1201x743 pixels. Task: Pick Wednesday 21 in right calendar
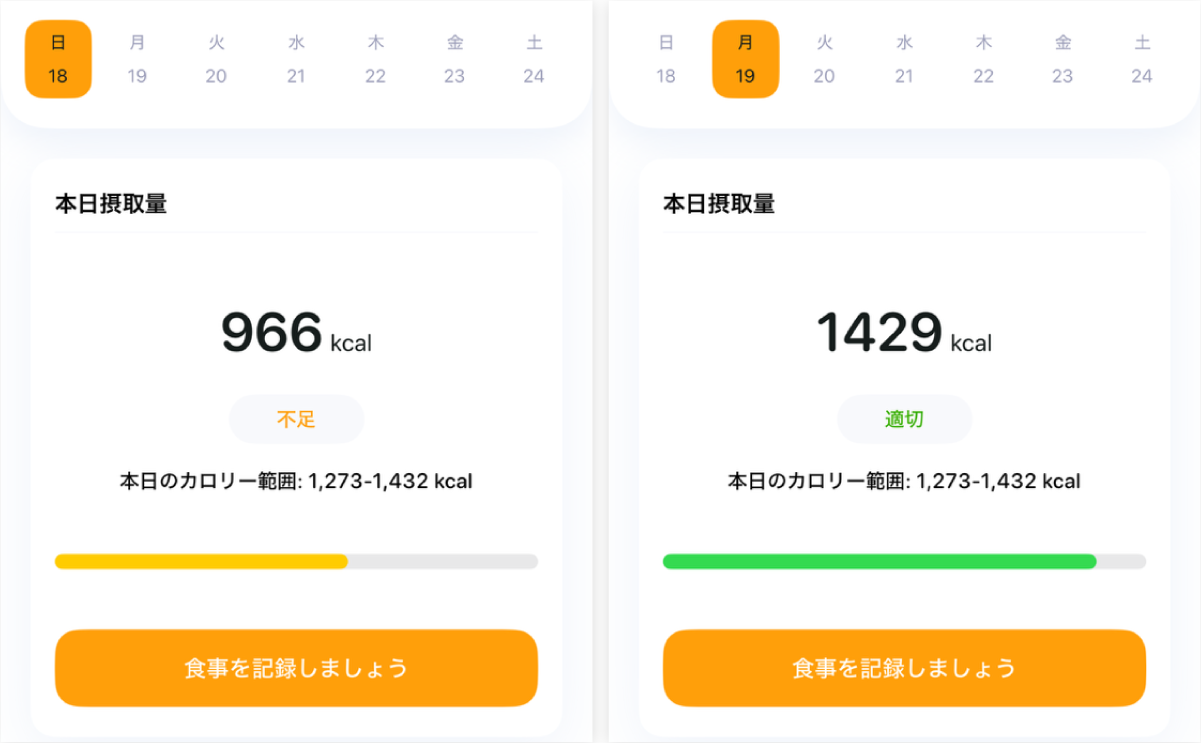(x=904, y=59)
